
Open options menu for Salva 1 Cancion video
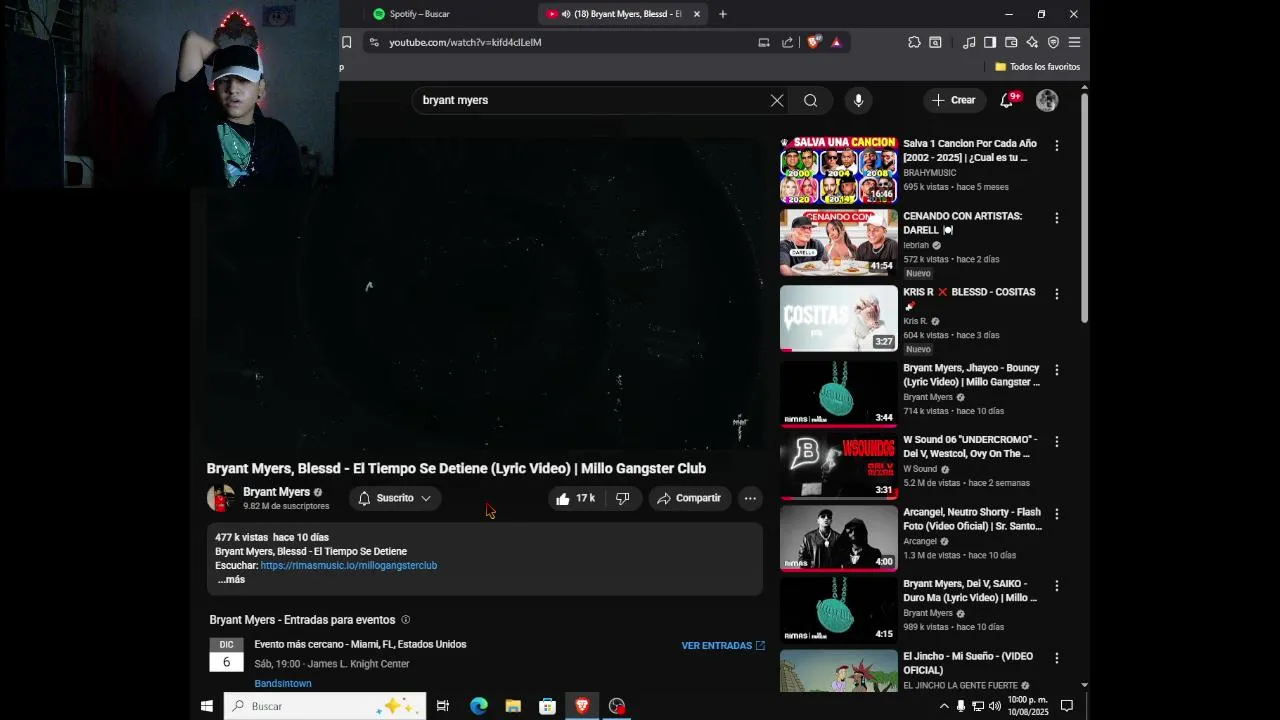coord(1056,146)
